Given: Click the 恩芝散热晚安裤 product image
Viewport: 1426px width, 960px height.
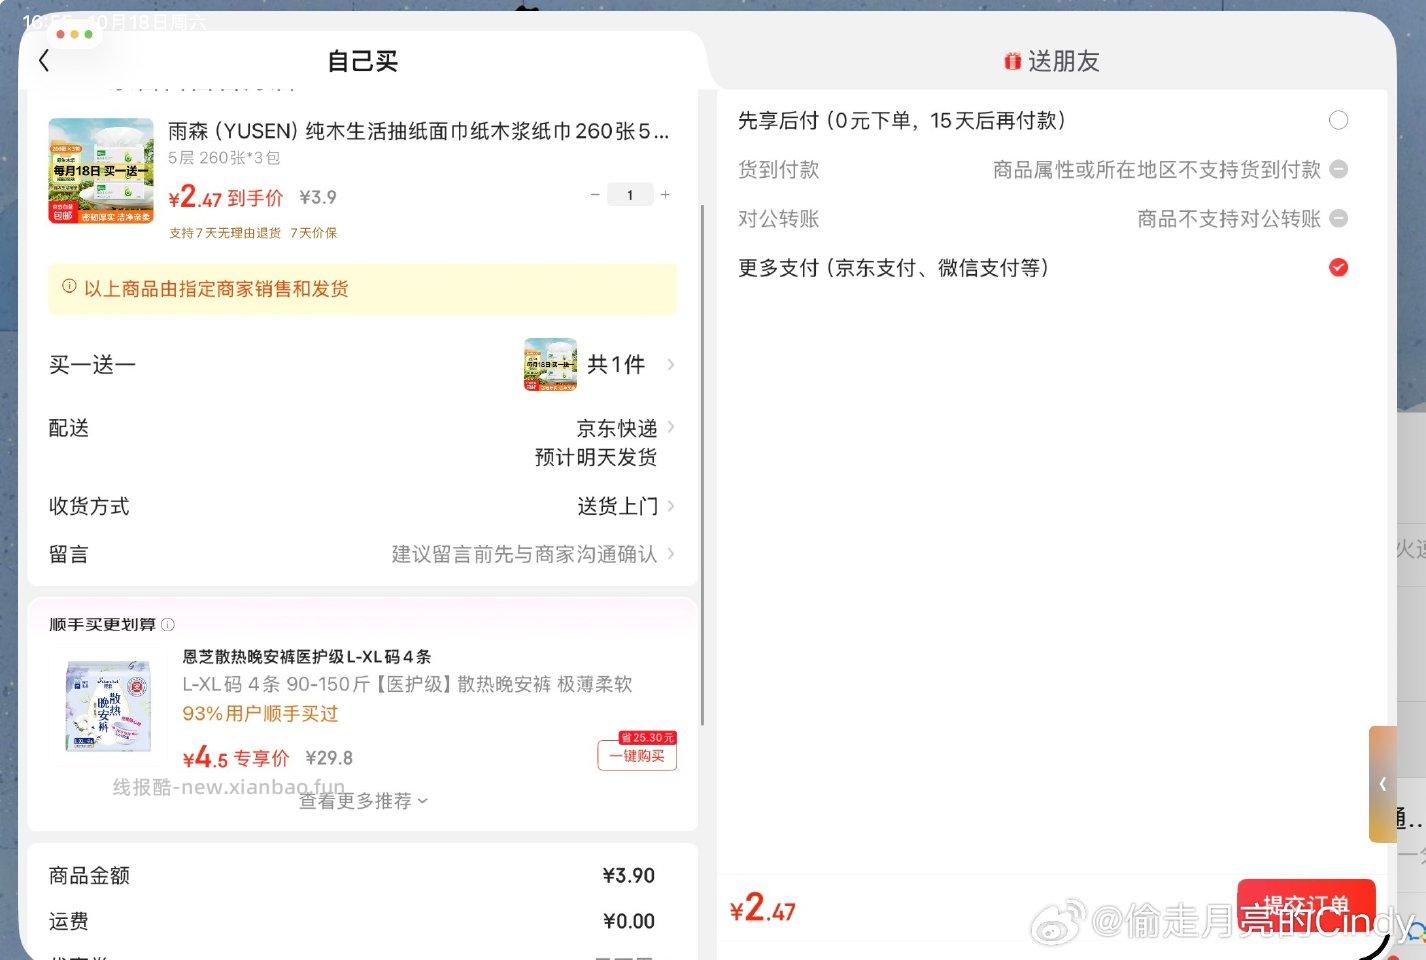Looking at the screenshot, I should pos(106,706).
